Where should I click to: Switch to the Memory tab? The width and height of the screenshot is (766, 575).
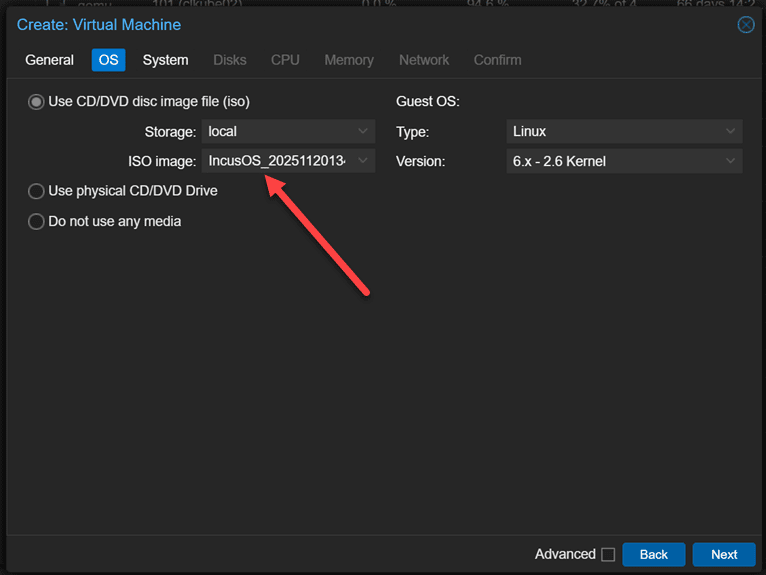click(x=349, y=60)
